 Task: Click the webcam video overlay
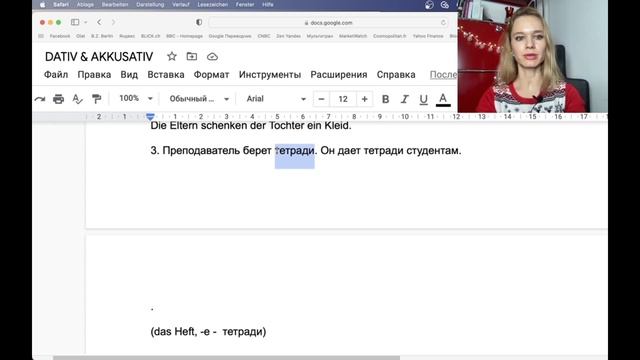533,56
